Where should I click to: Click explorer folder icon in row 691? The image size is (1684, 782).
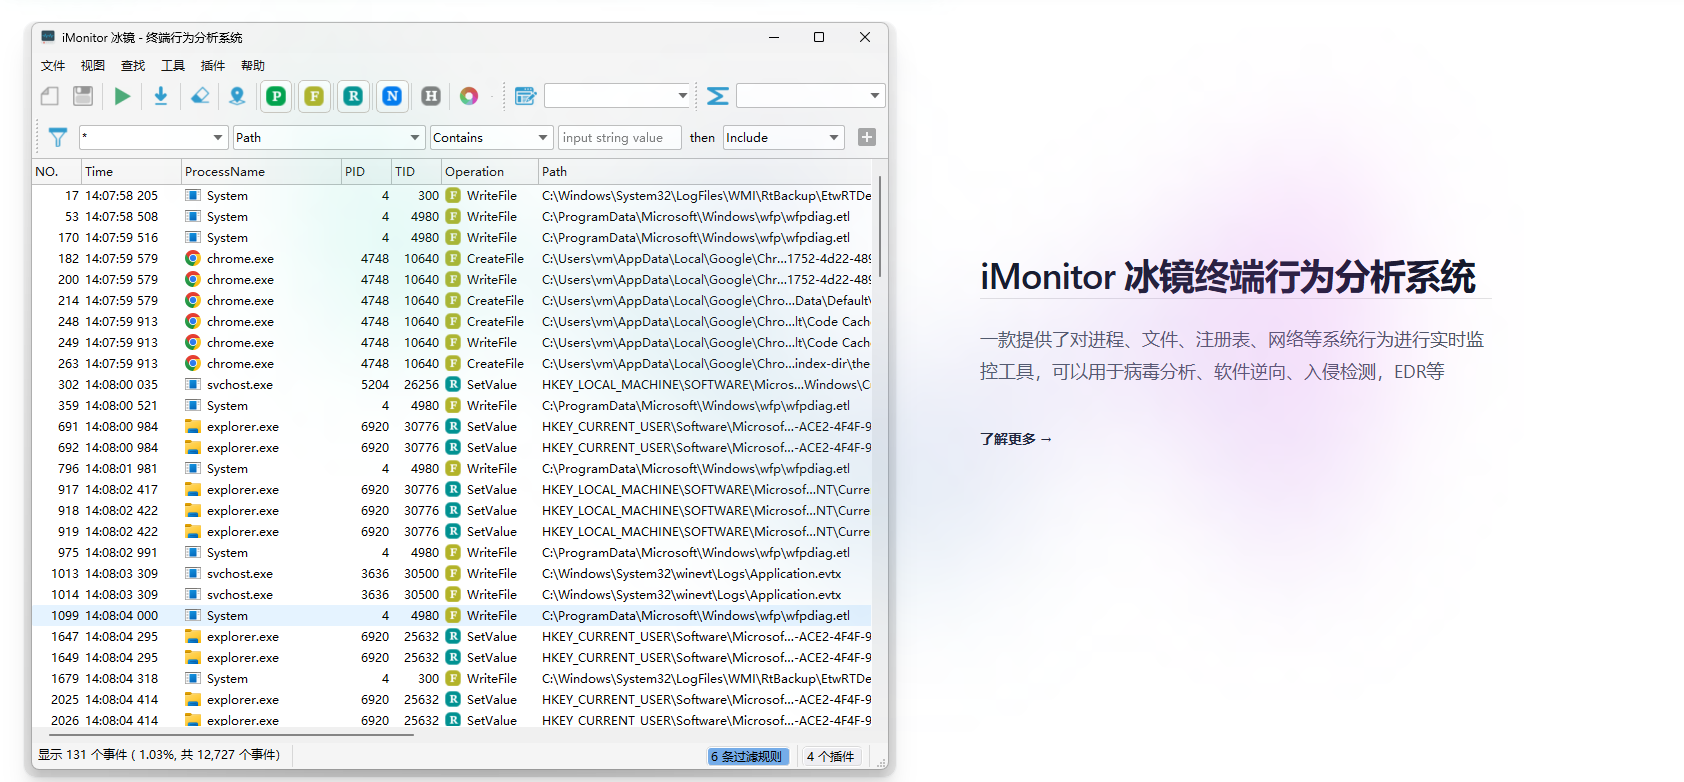coord(193,426)
